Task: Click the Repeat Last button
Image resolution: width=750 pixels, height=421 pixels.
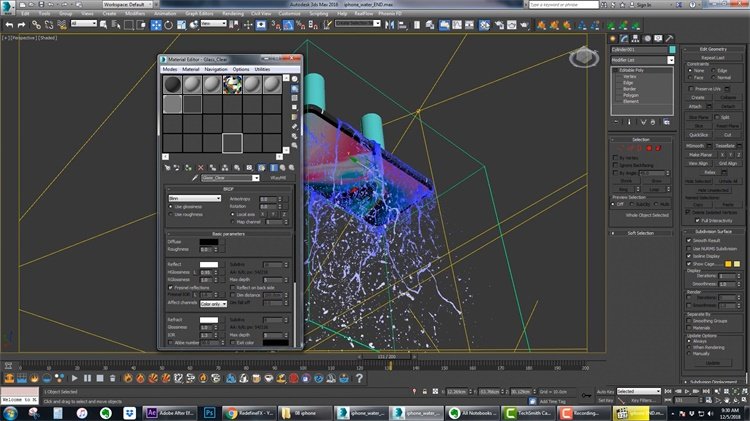Action: coord(713,58)
